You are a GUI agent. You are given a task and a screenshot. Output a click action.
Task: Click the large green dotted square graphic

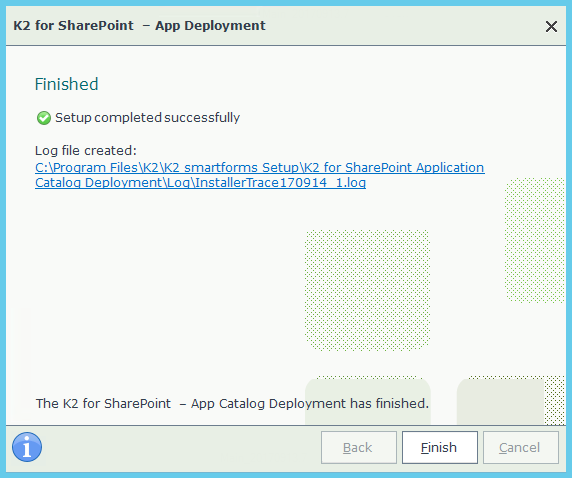click(x=367, y=290)
